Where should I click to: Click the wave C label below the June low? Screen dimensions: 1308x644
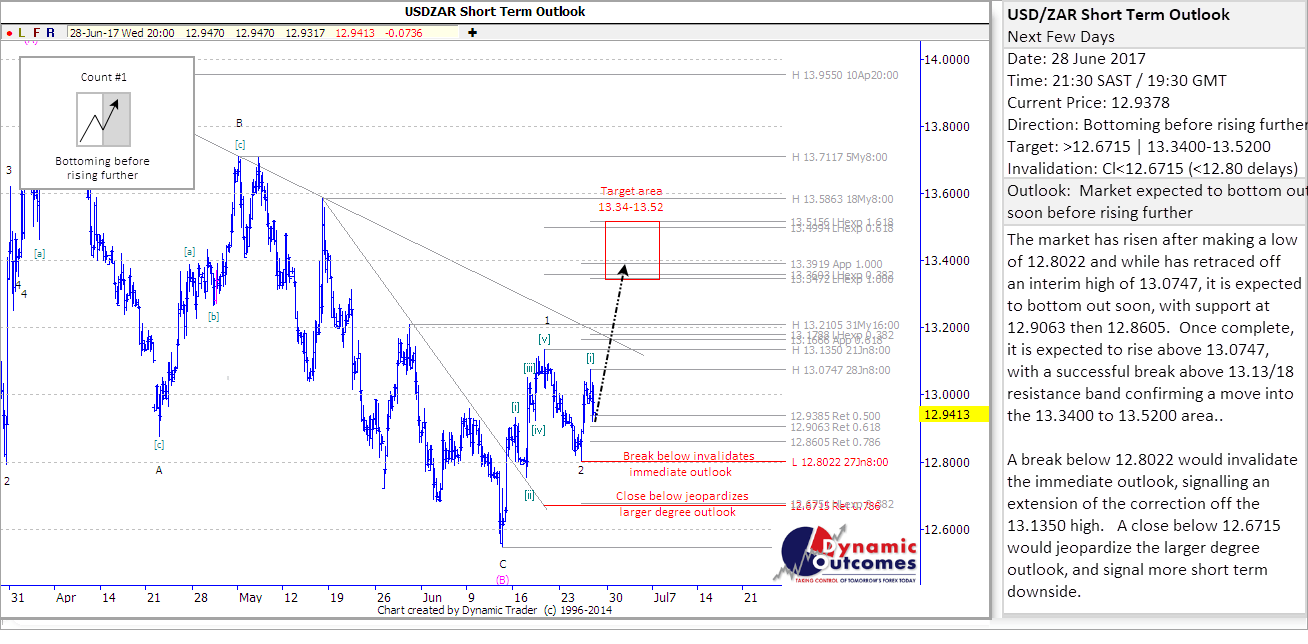[502, 564]
